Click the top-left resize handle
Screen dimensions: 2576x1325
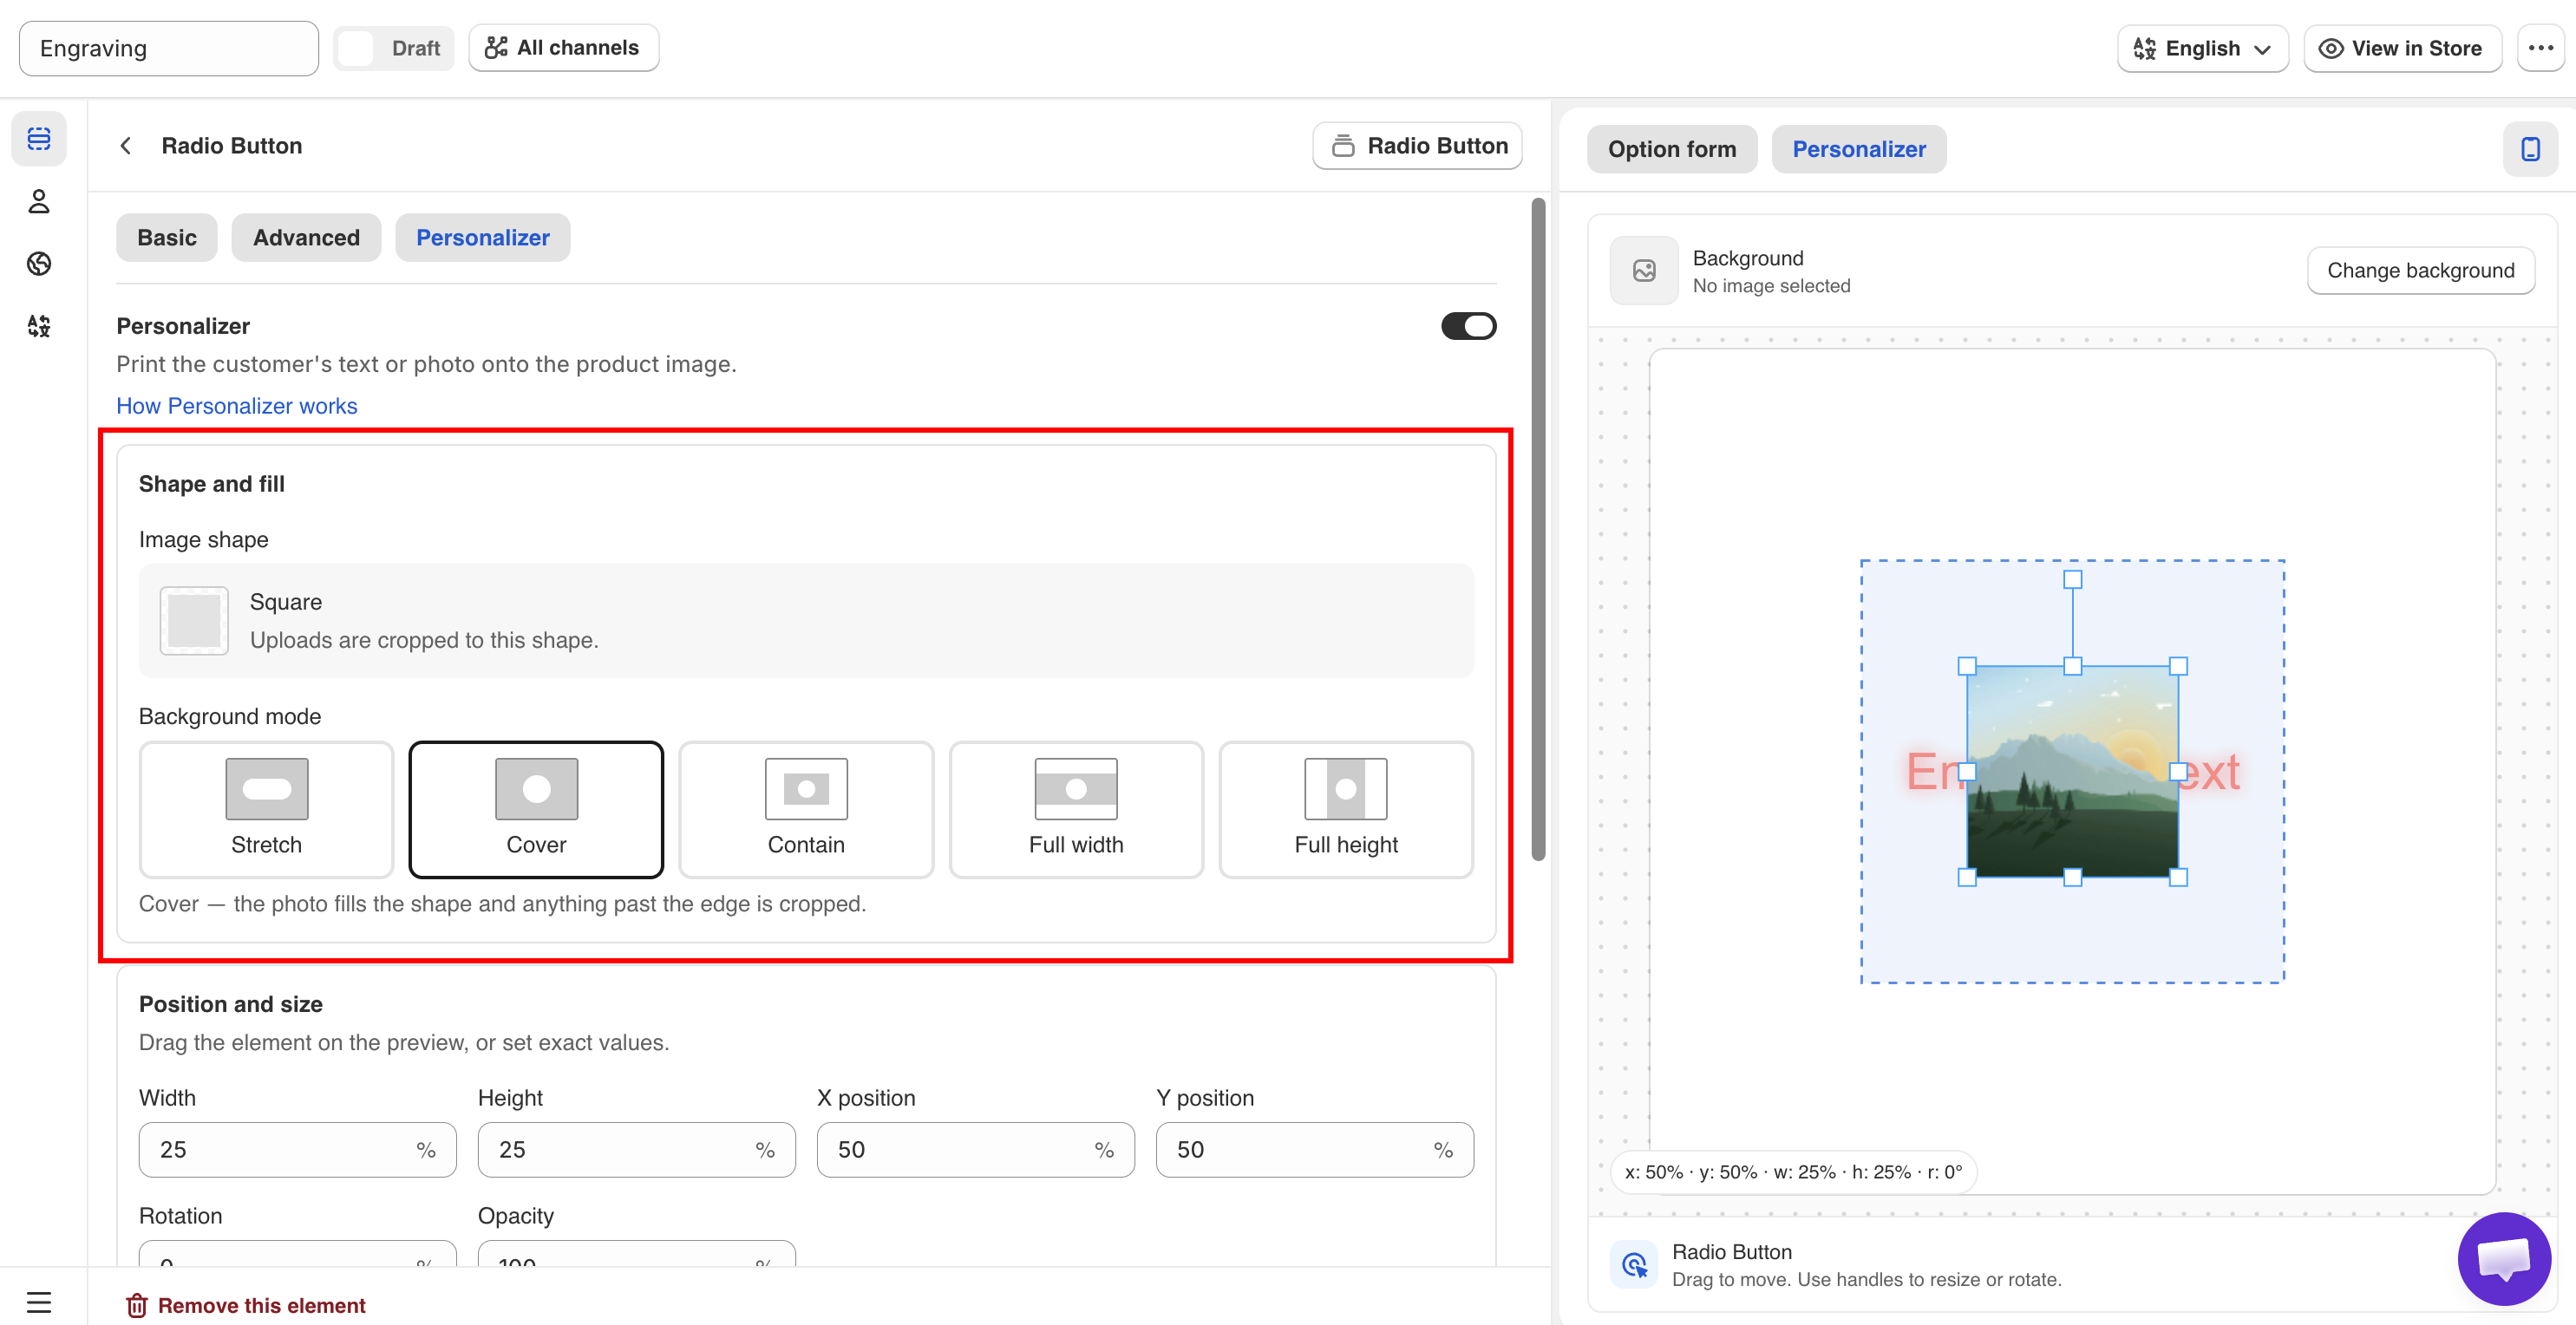click(1967, 666)
